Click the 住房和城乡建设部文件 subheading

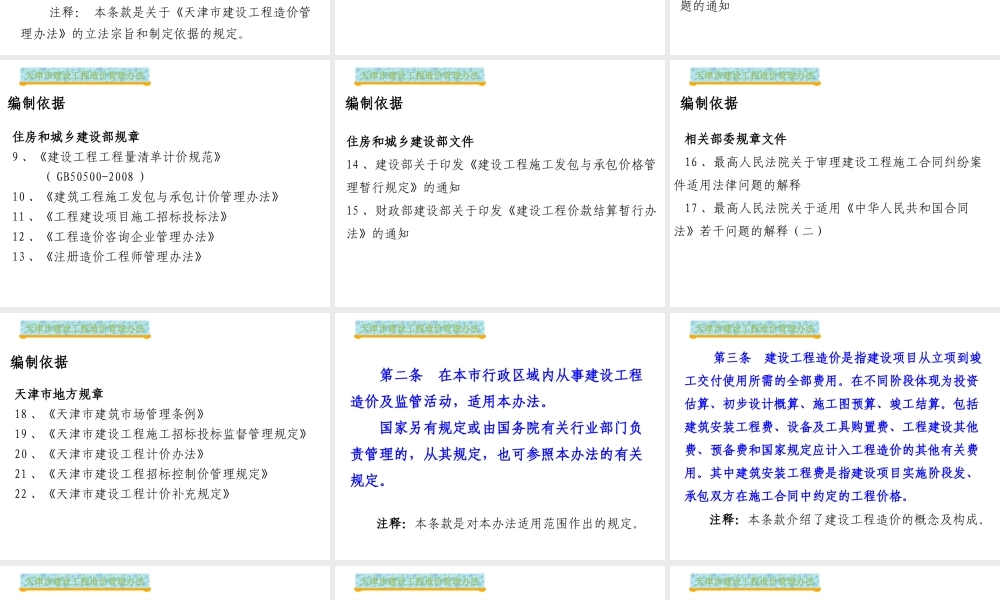pos(410,142)
